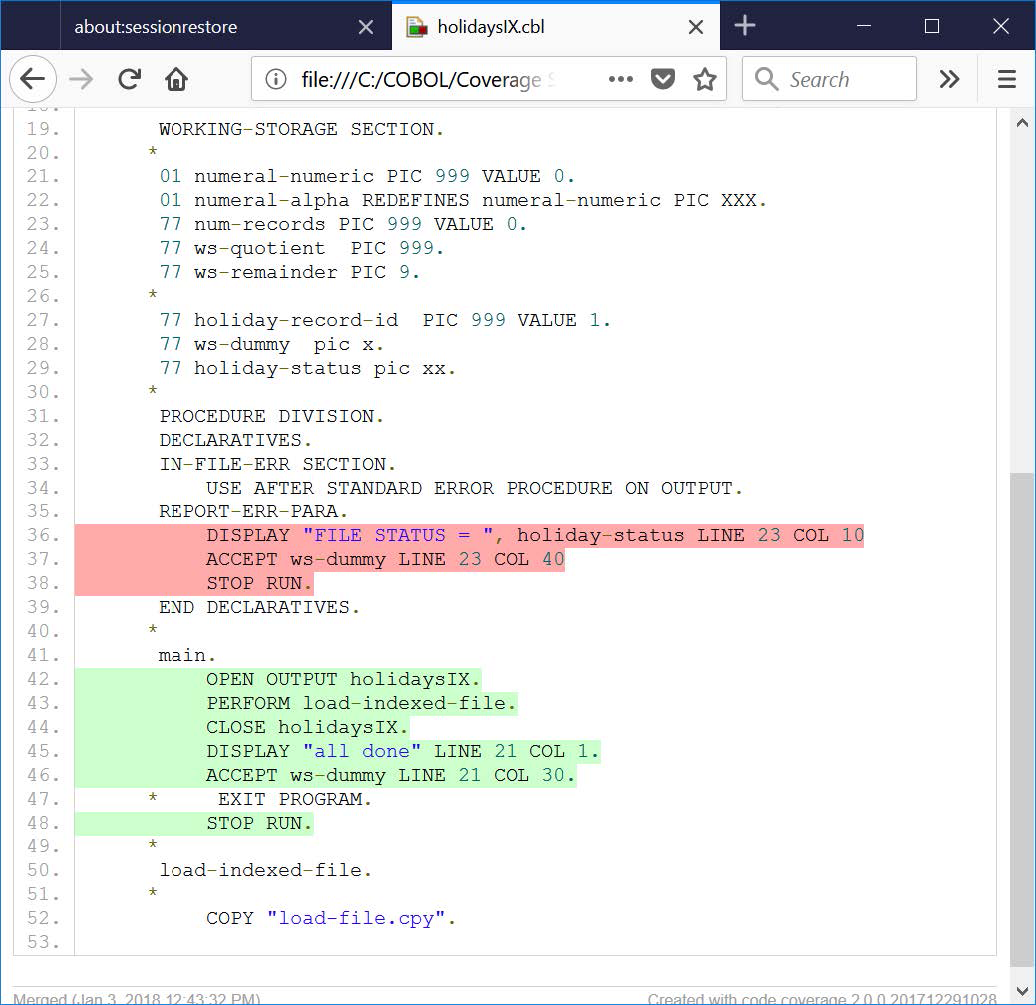Open the page actions ellipsis menu

621,78
